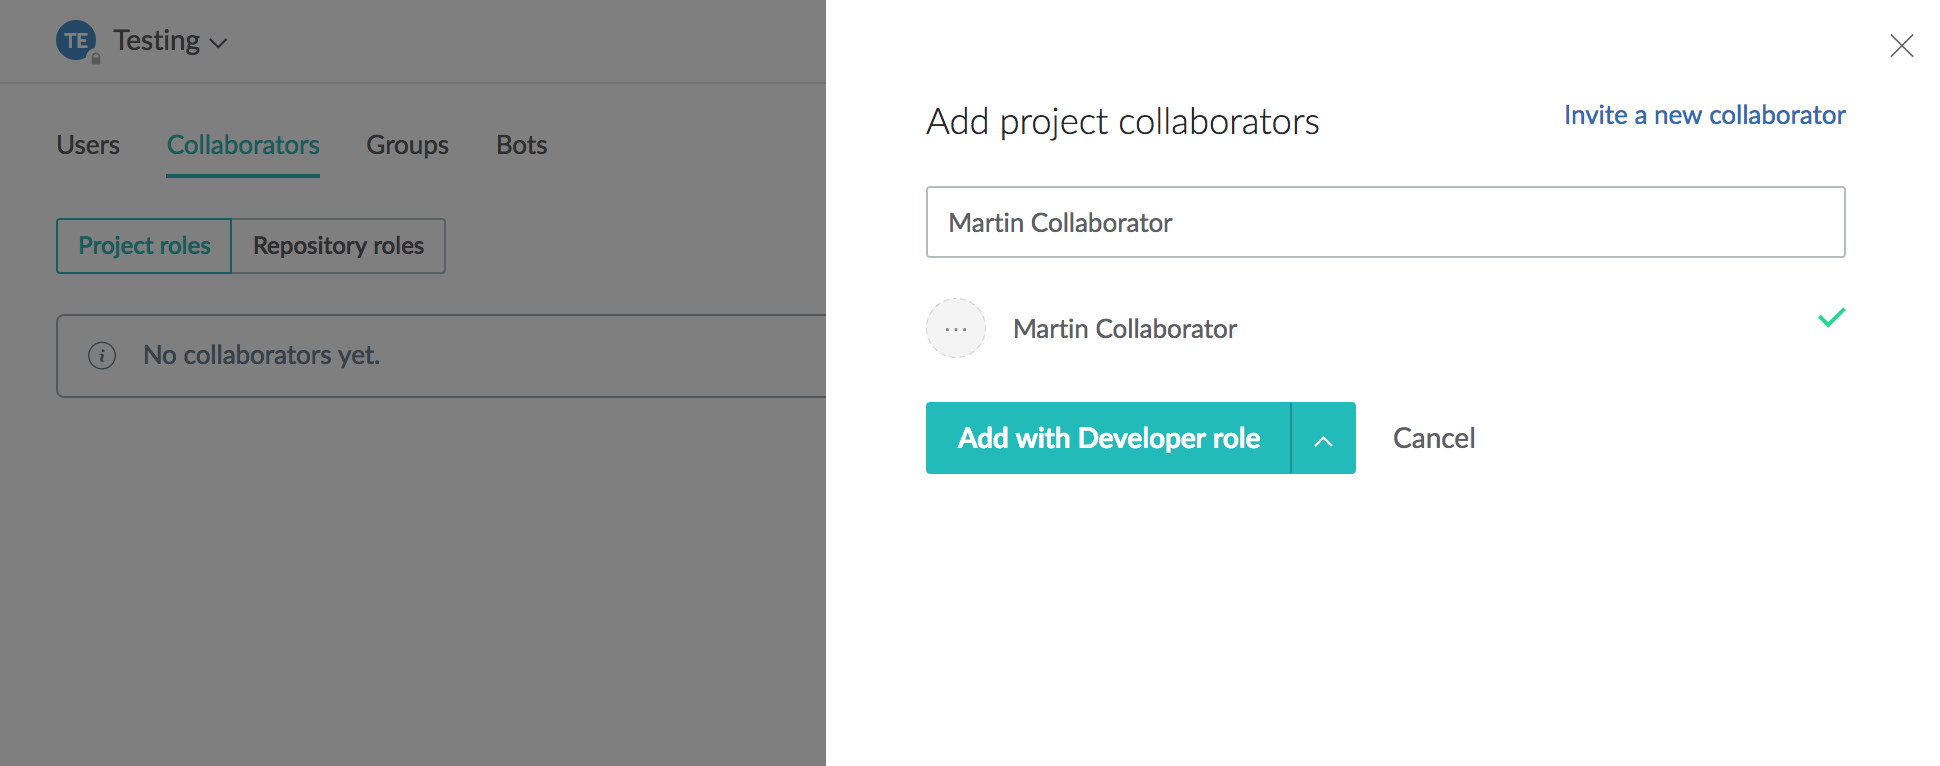1940x766 pixels.
Task: Open the Groups tab
Action: tap(407, 145)
